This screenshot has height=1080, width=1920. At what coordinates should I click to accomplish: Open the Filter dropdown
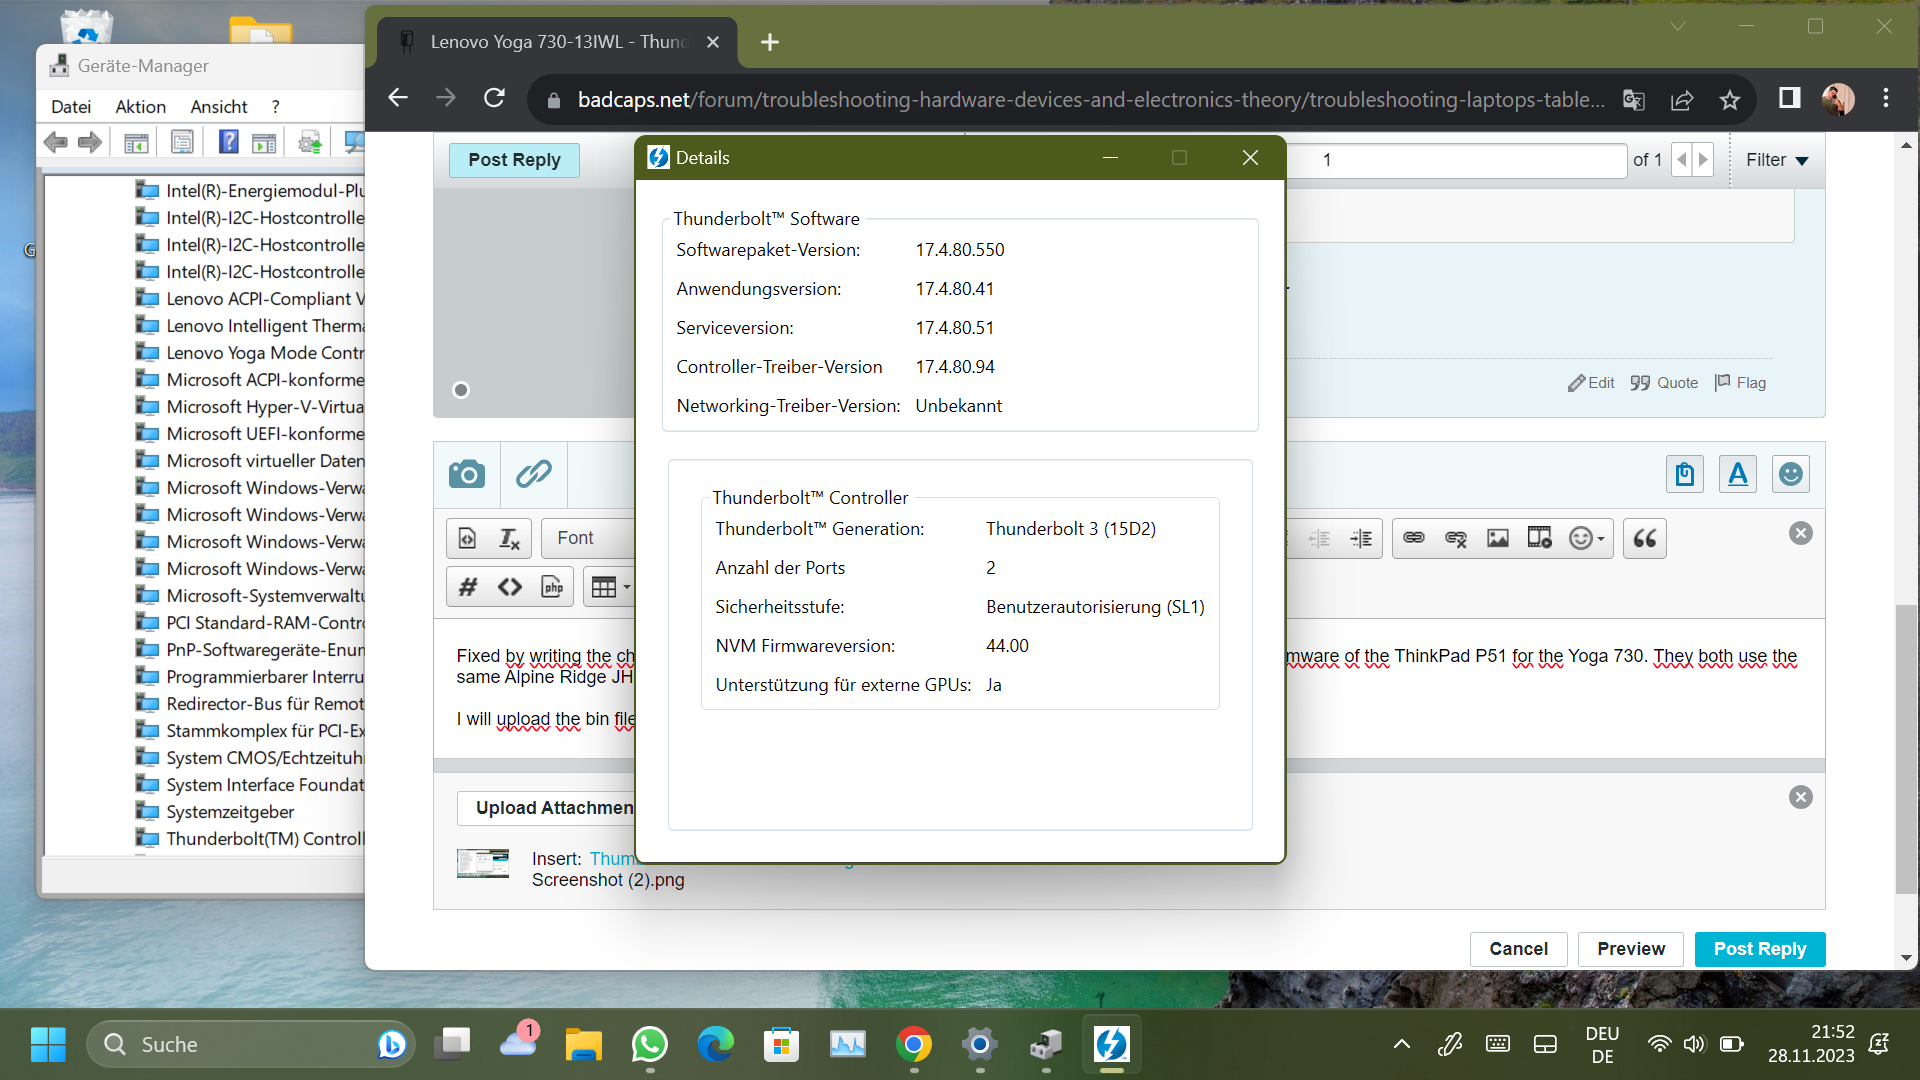point(1777,160)
